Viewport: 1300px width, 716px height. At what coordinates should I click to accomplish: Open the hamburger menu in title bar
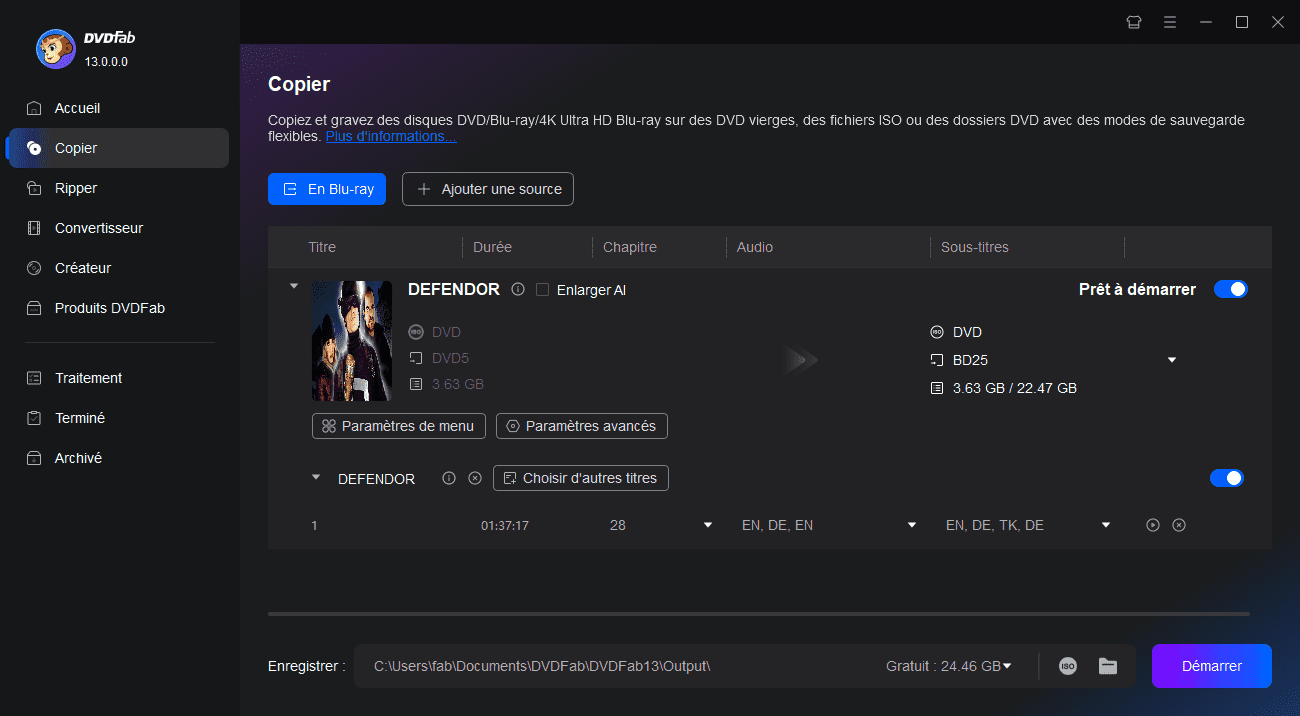pos(1170,22)
